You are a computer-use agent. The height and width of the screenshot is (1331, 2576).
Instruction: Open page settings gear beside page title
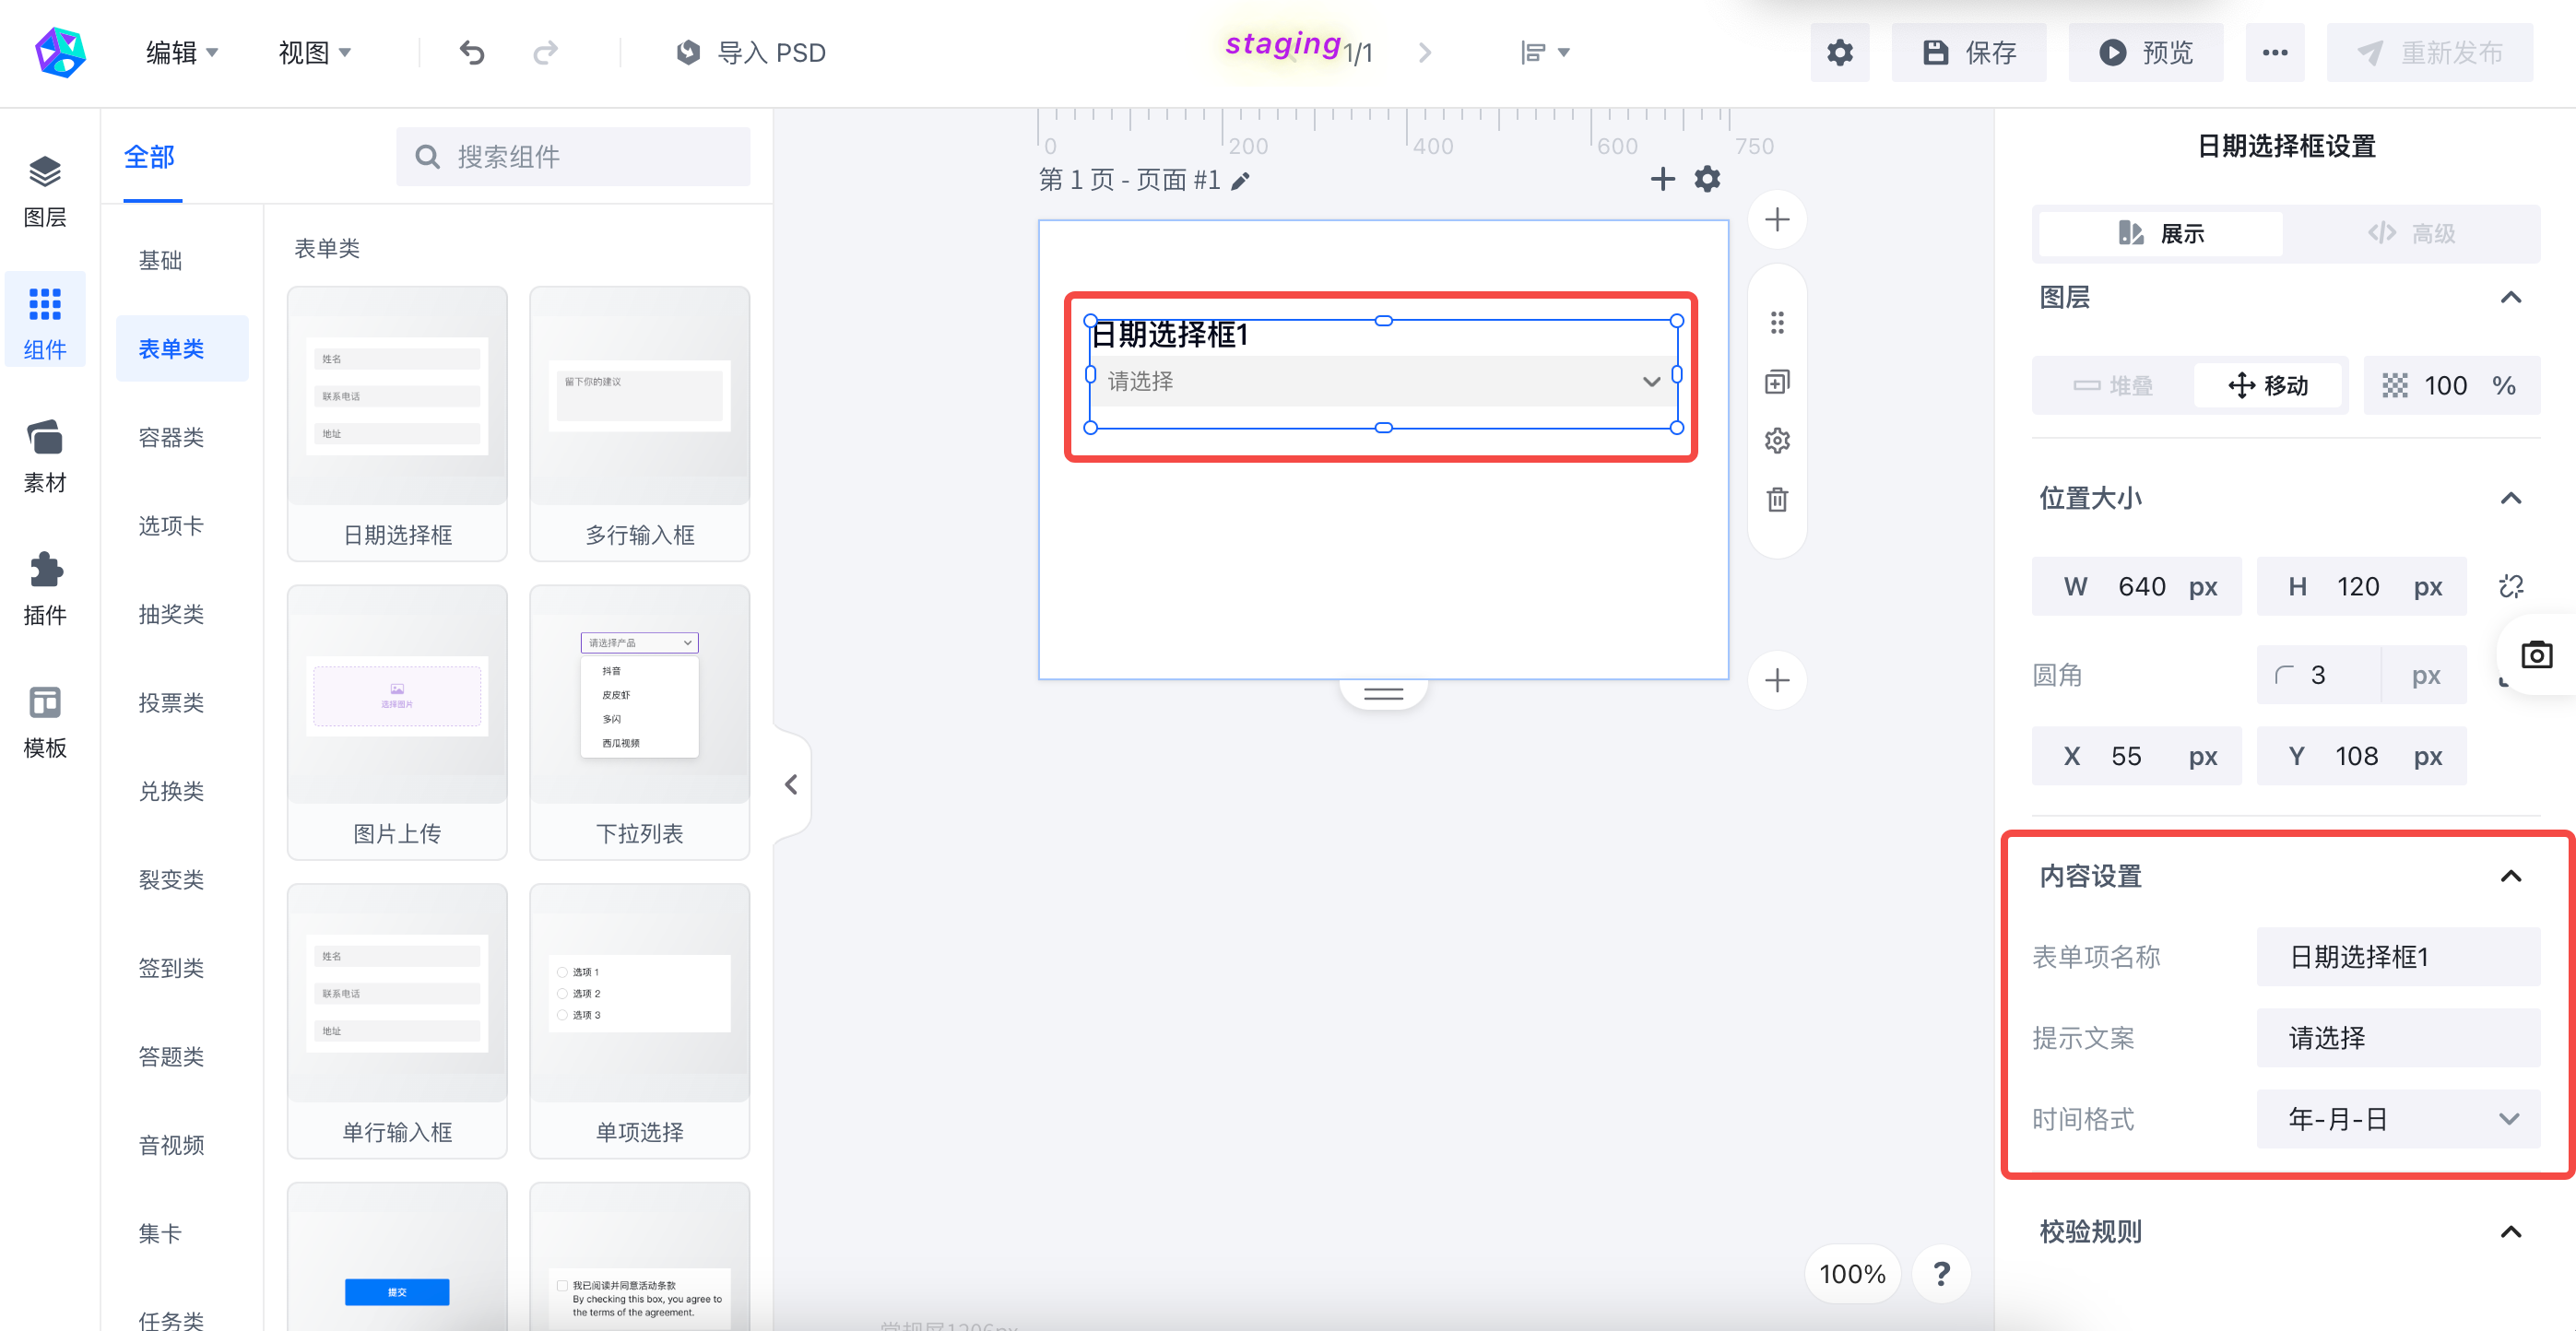coord(1707,179)
